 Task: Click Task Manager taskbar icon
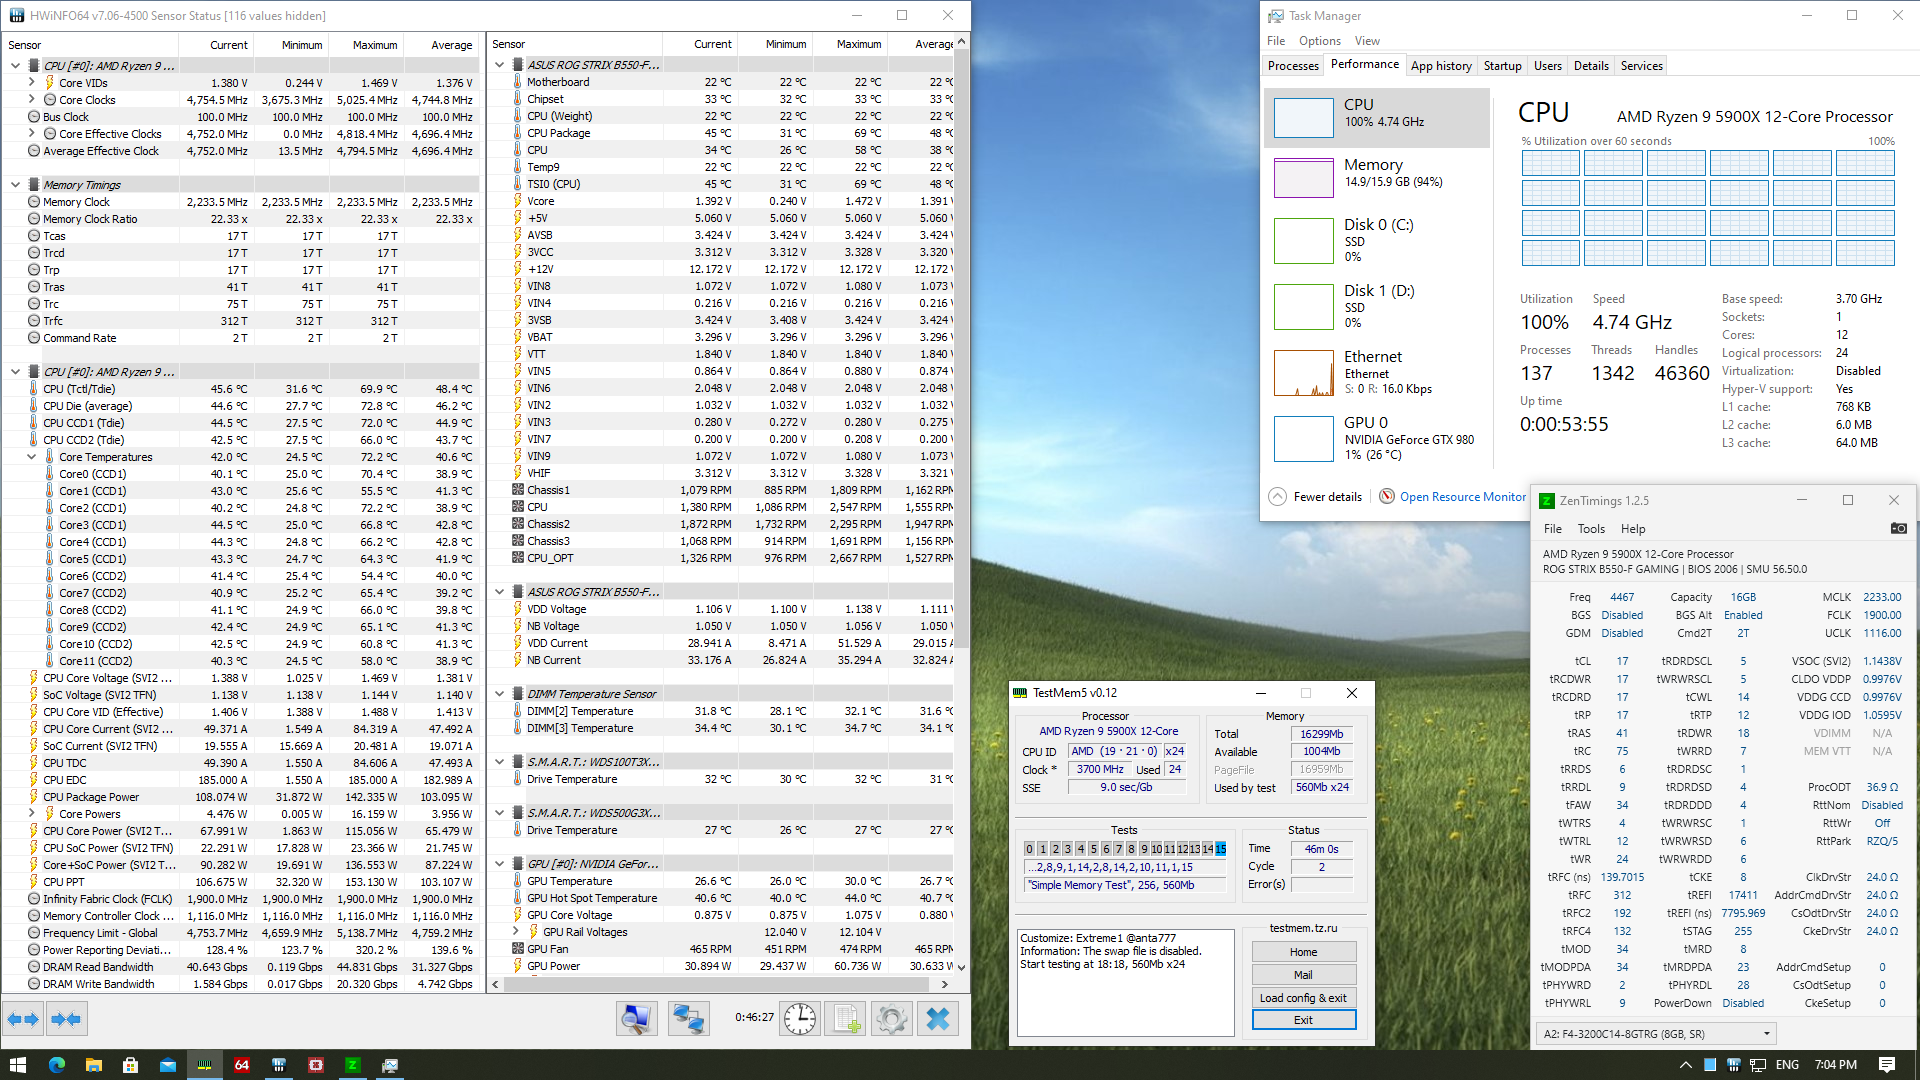[389, 1065]
